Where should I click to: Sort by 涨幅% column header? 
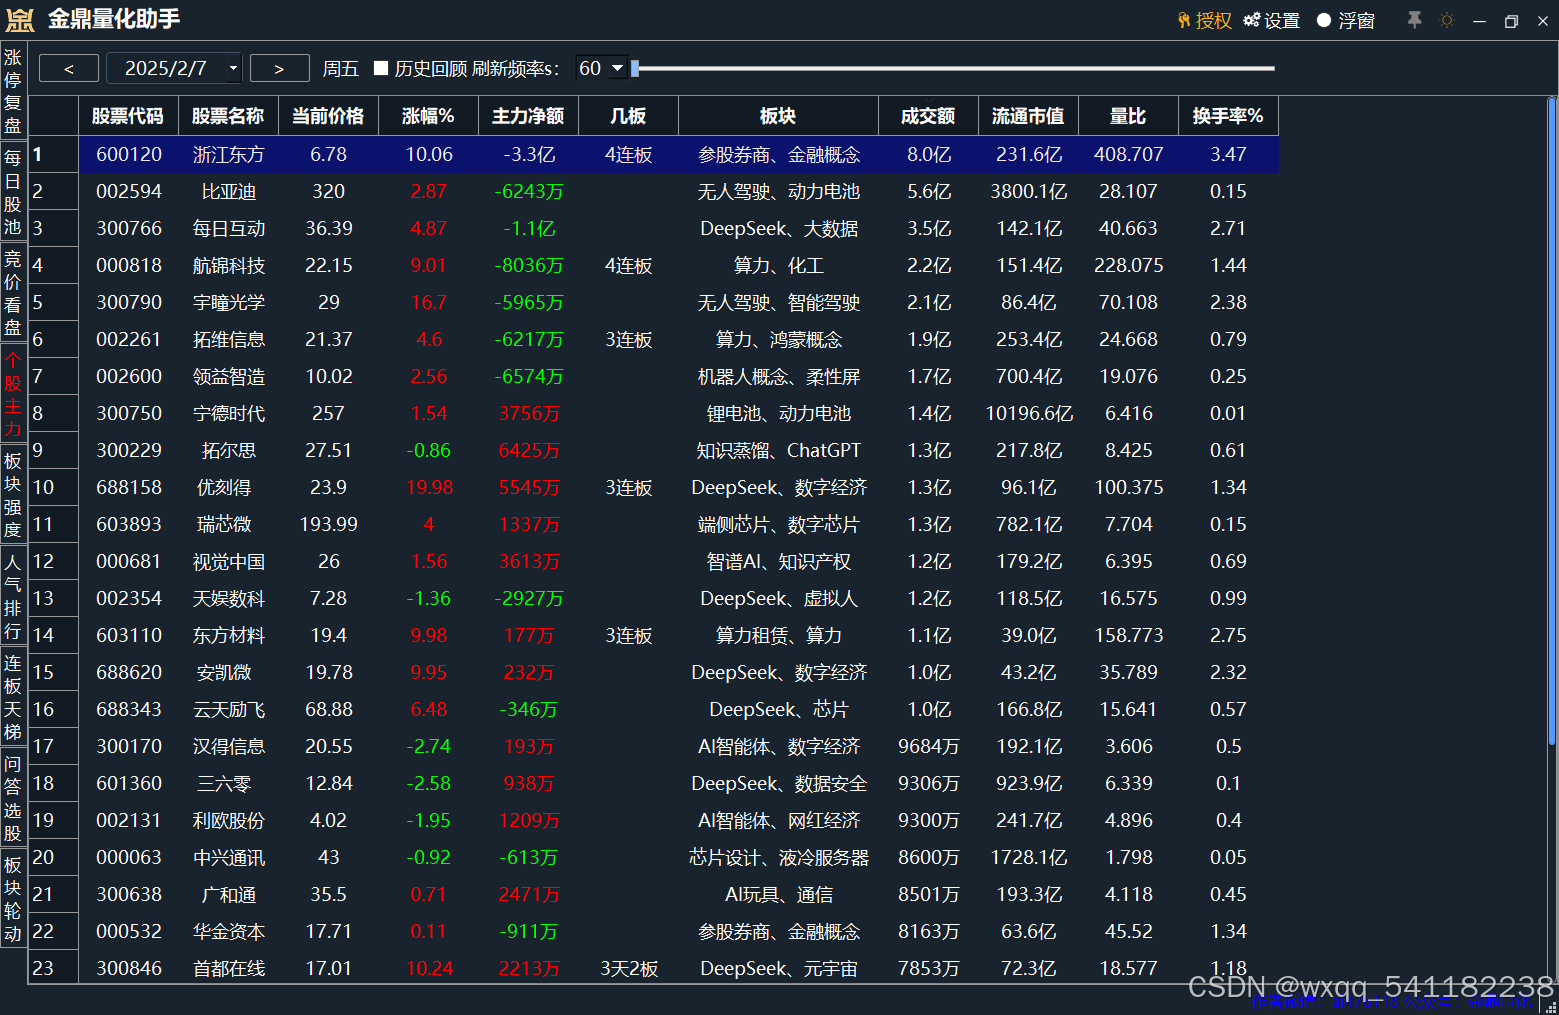pyautogui.click(x=428, y=116)
